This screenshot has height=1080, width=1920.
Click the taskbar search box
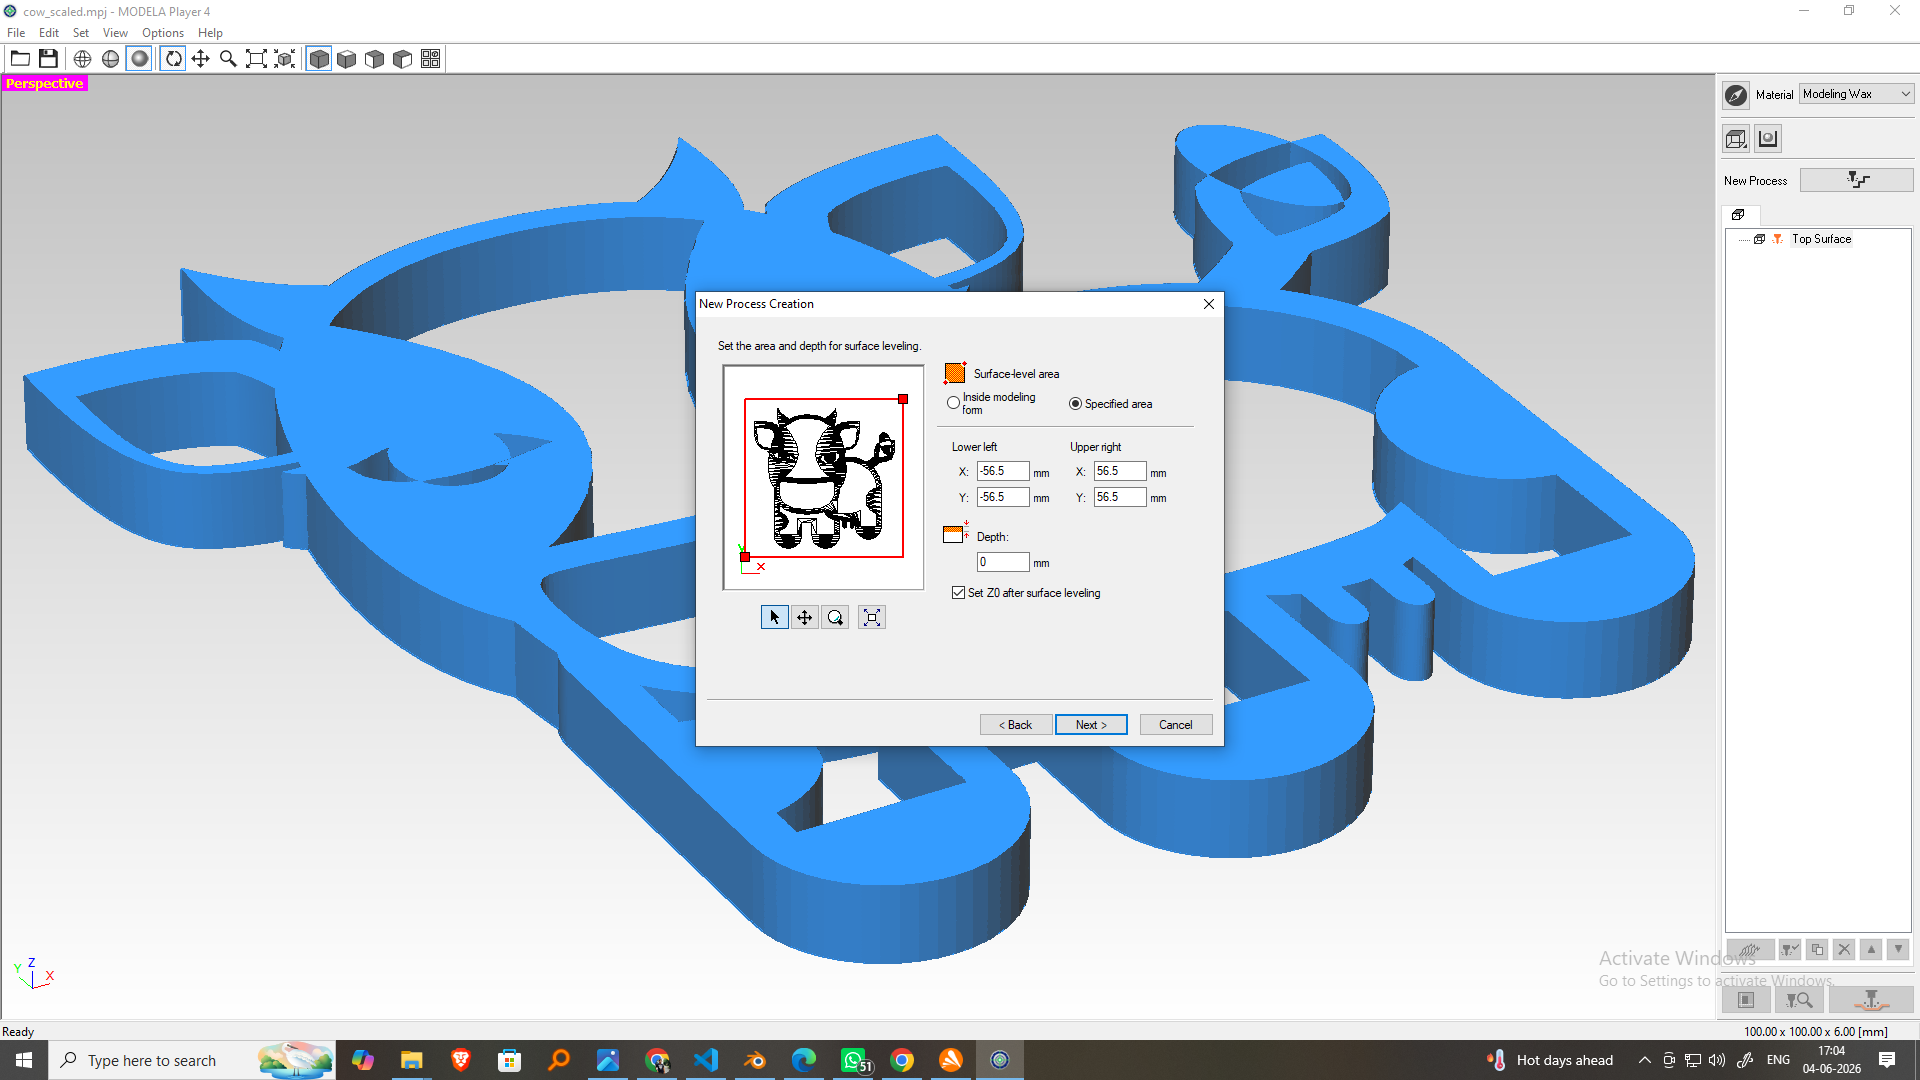click(x=192, y=1060)
